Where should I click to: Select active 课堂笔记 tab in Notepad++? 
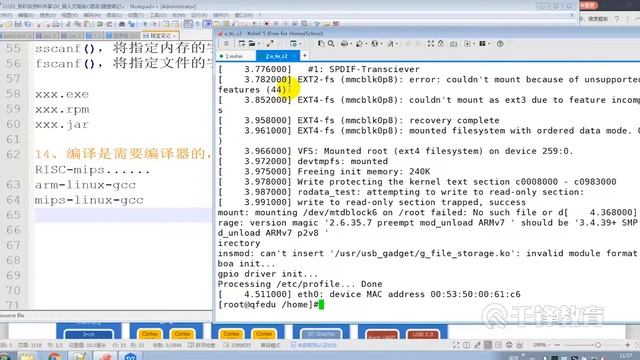coord(159,36)
